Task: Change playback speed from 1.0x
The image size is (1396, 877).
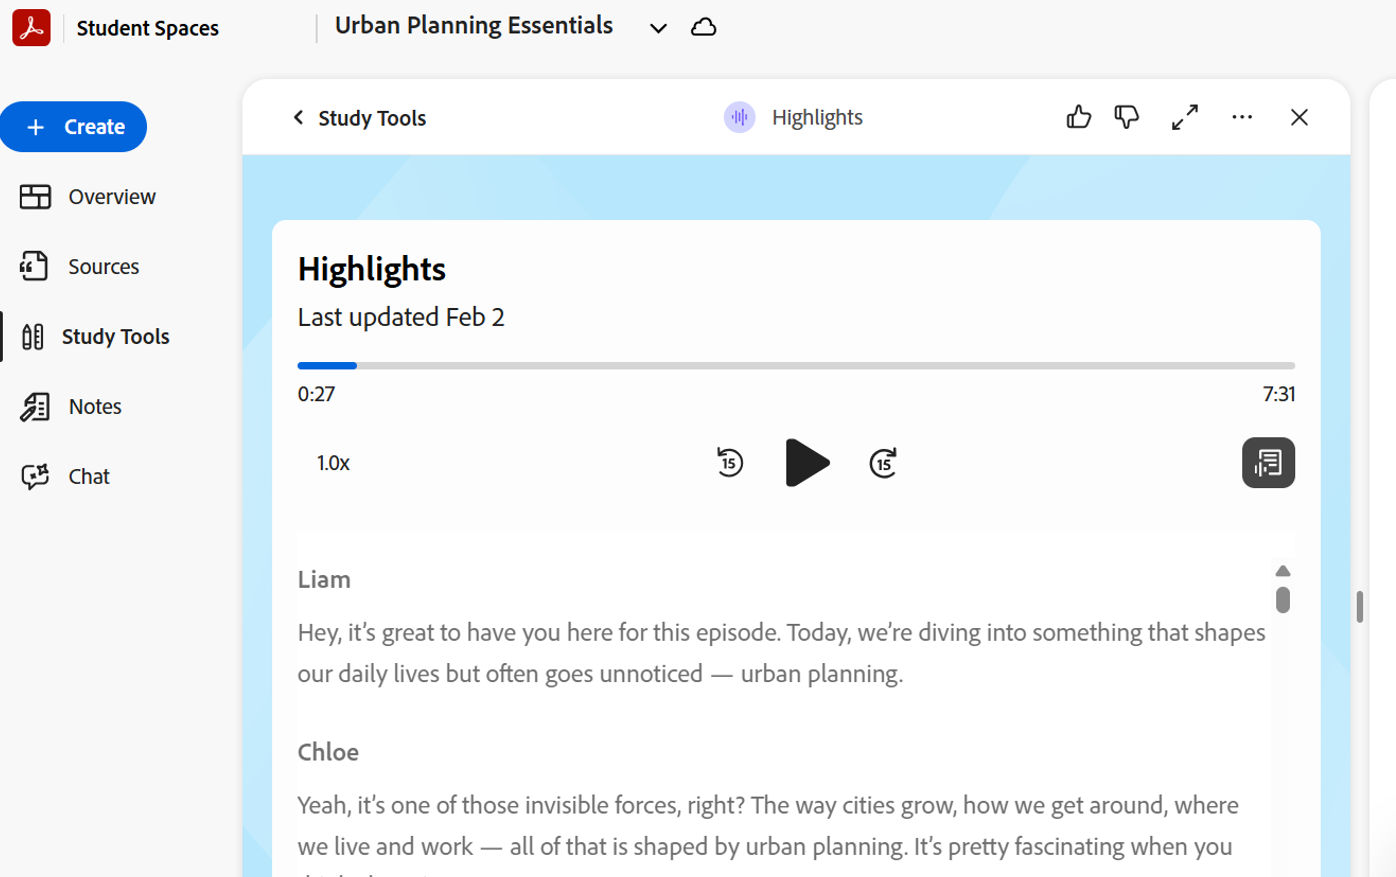Action: [x=333, y=462]
